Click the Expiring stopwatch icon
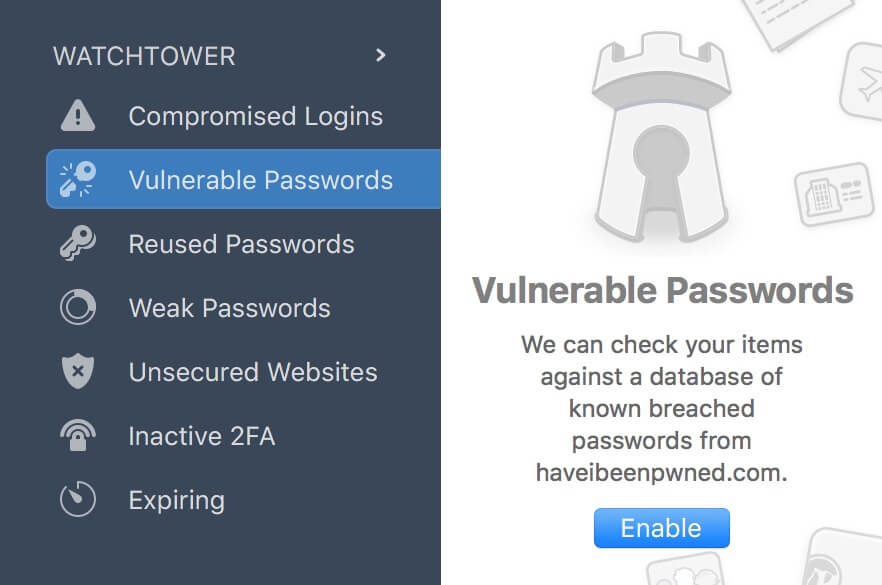This screenshot has height=585, width=882. 76,500
